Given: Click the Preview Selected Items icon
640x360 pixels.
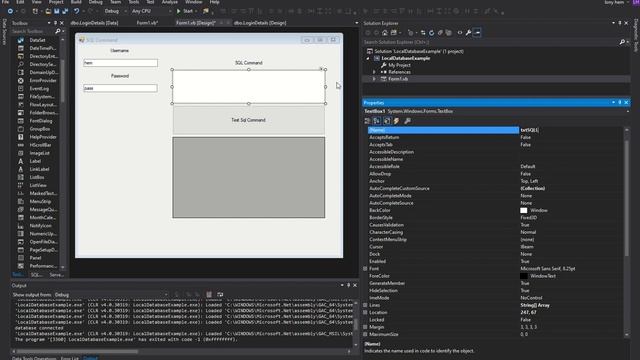Looking at the screenshot, I should coord(477,33).
